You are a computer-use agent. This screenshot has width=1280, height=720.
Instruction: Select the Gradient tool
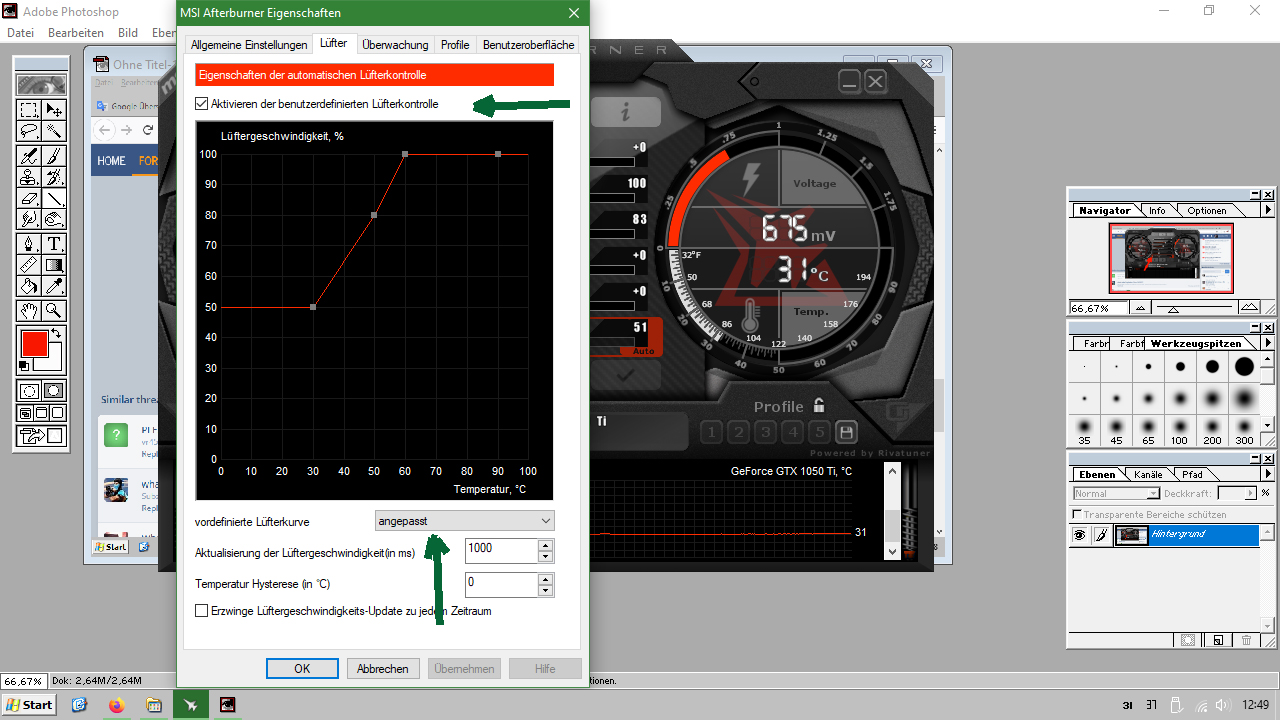click(x=54, y=265)
